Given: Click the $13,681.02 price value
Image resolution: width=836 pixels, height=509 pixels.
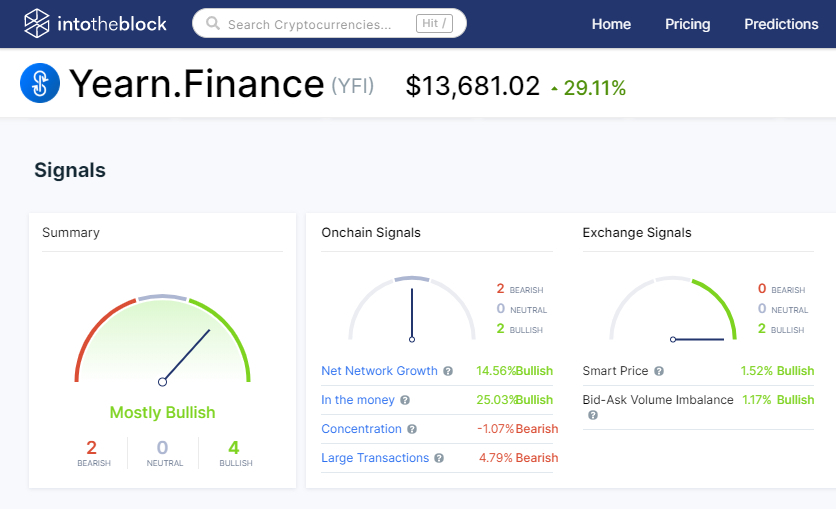Looking at the screenshot, I should 472,86.
